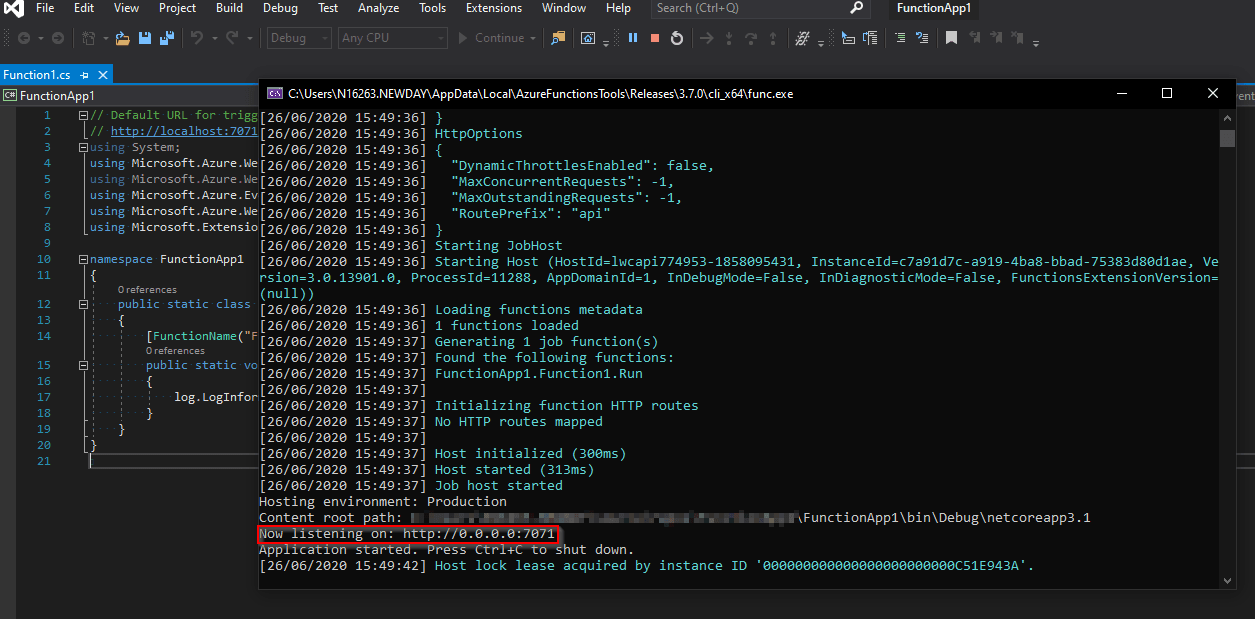Collapse the namespace FunctionApp1 code block
Image resolution: width=1255 pixels, height=619 pixels.
(x=83, y=259)
